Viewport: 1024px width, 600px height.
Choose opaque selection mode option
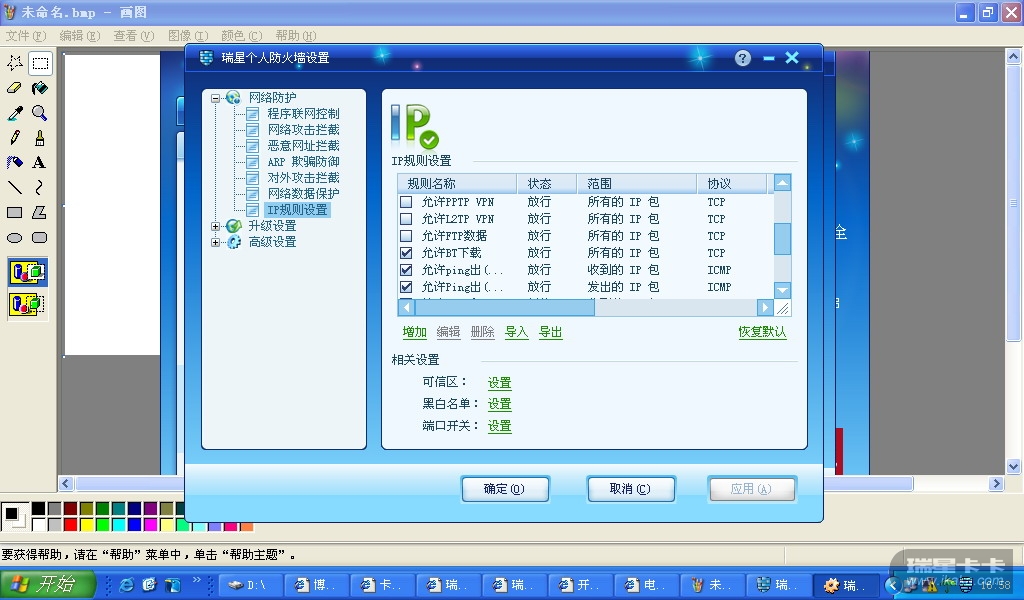coord(27,272)
